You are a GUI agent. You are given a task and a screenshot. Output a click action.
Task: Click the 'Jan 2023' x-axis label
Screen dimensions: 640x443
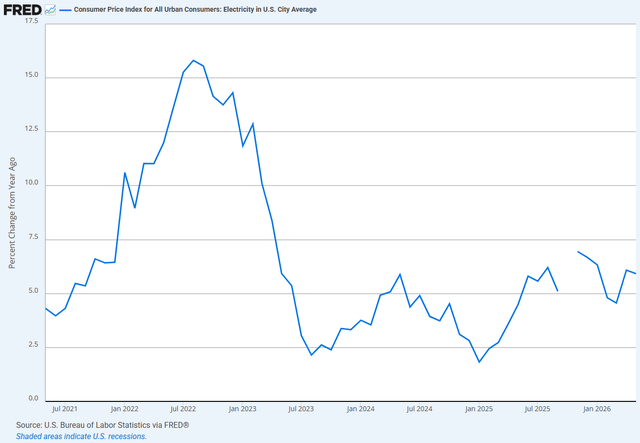[242, 409]
